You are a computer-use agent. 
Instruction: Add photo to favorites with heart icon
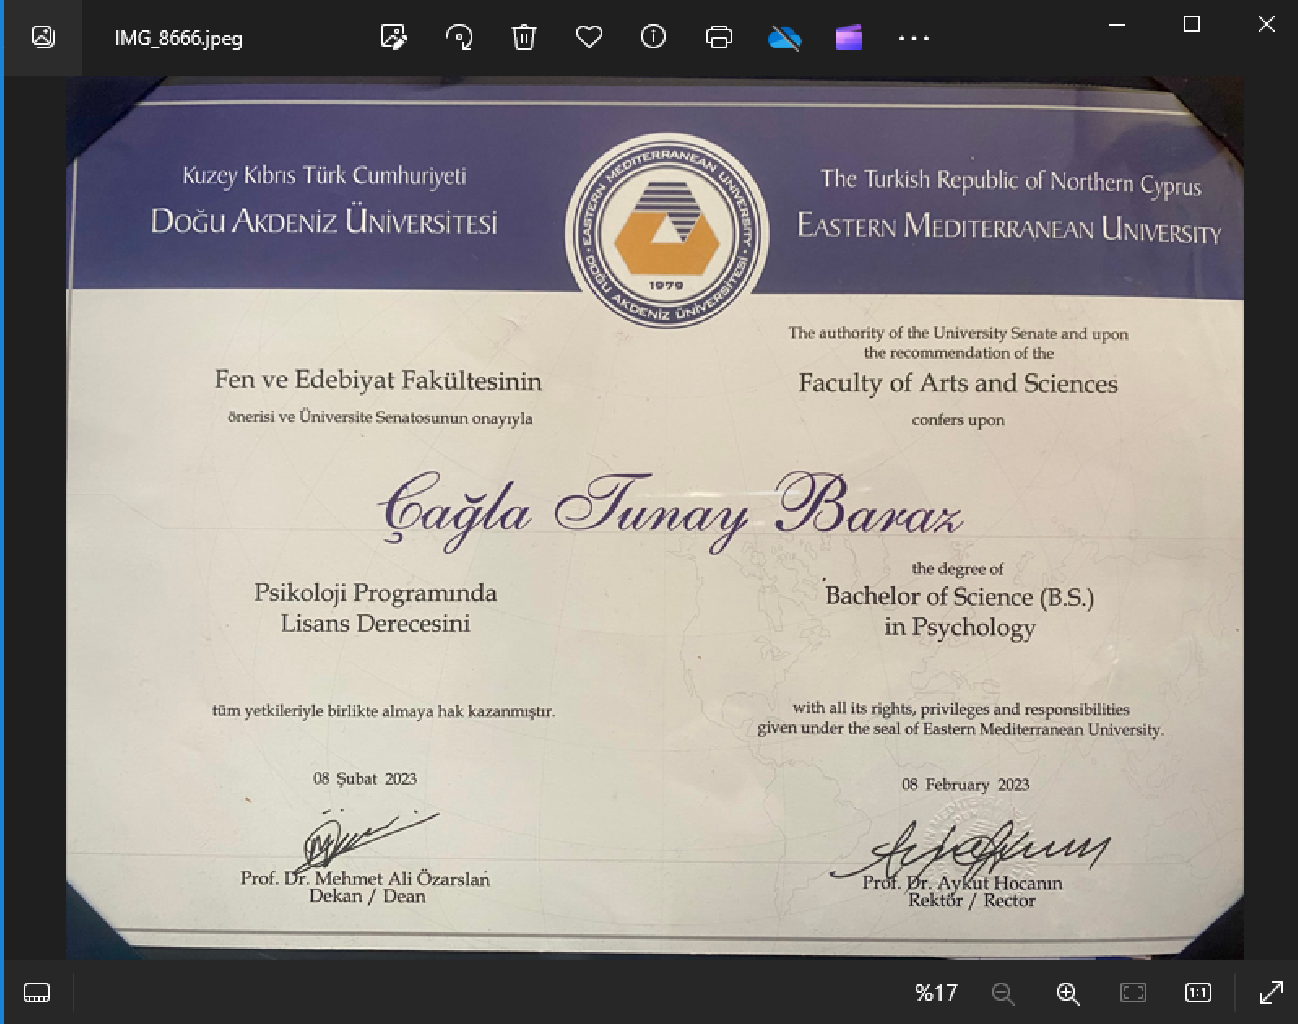pyautogui.click(x=589, y=38)
